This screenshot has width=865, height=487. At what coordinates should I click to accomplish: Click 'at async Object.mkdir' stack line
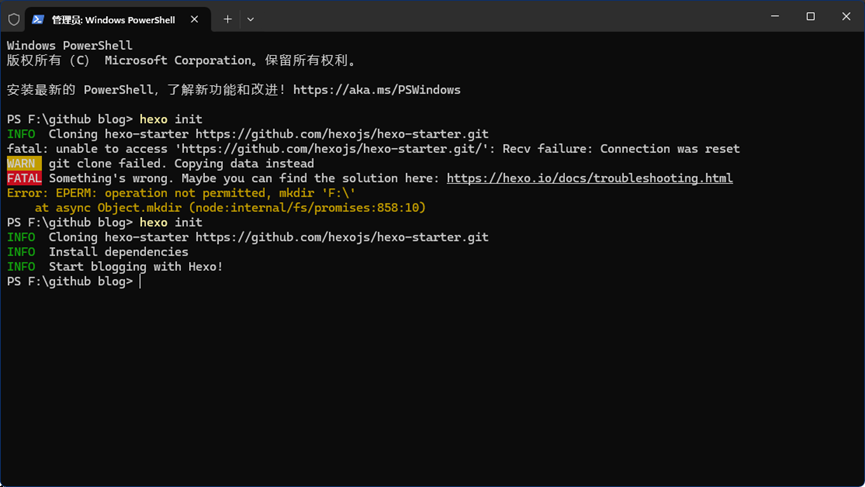(x=230, y=208)
